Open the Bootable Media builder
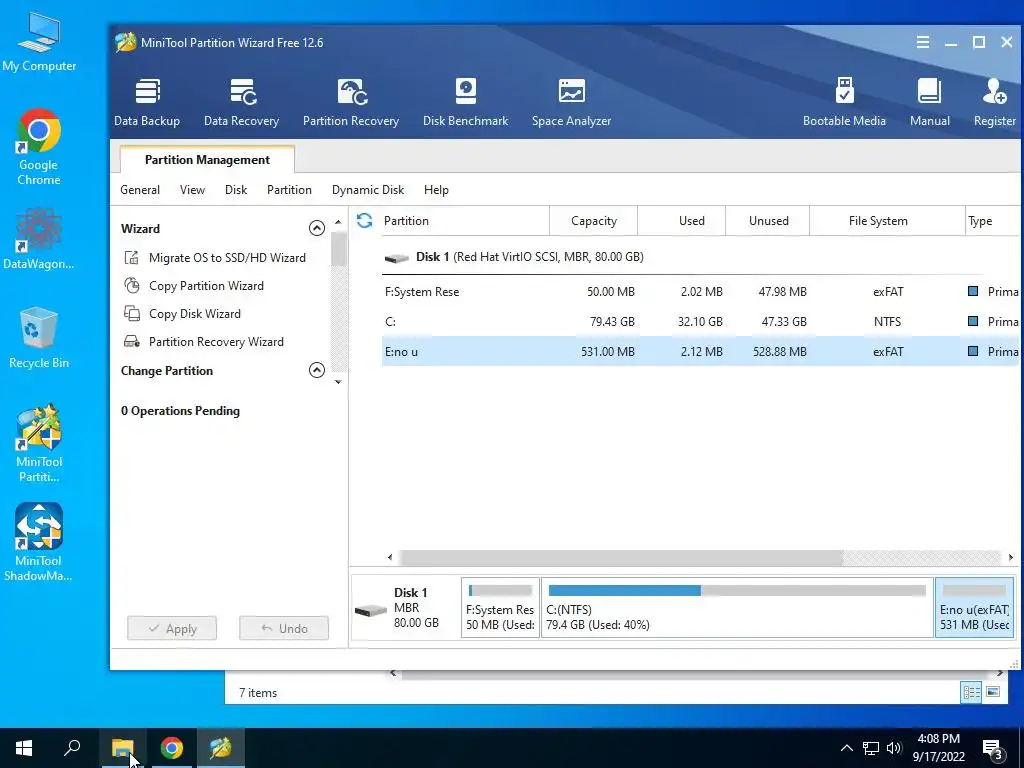The width and height of the screenshot is (1024, 768). (x=844, y=103)
